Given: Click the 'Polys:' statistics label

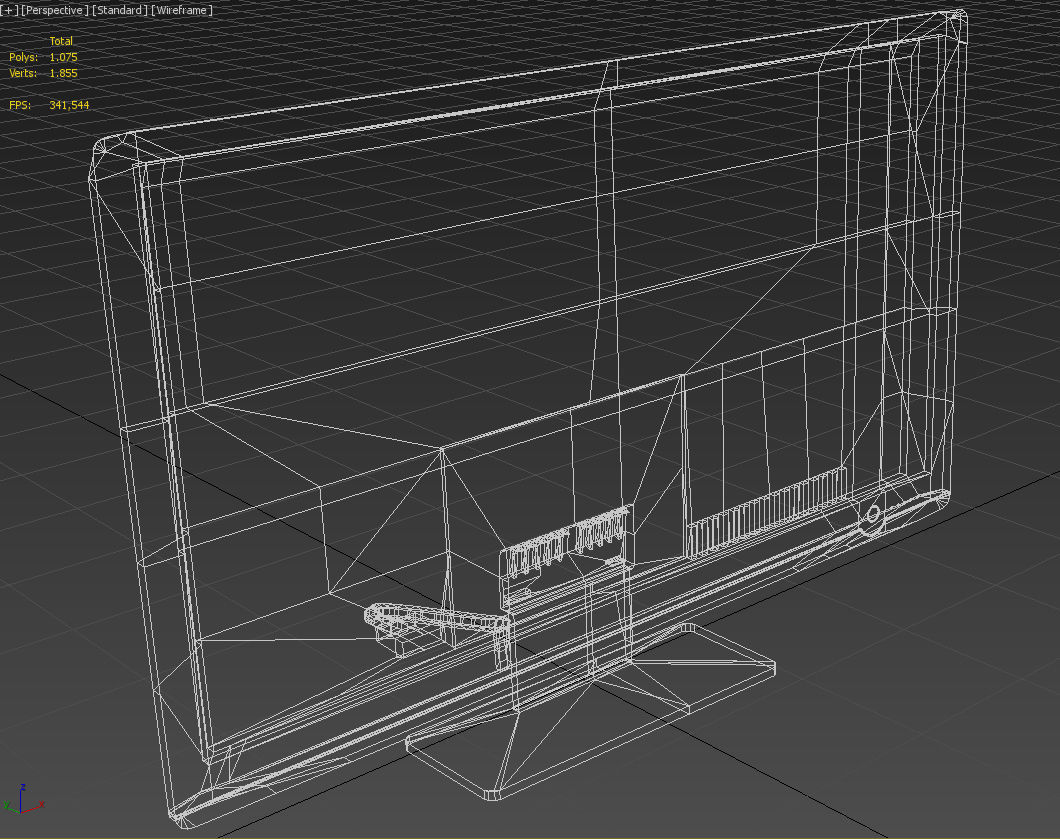Looking at the screenshot, I should click(x=24, y=57).
